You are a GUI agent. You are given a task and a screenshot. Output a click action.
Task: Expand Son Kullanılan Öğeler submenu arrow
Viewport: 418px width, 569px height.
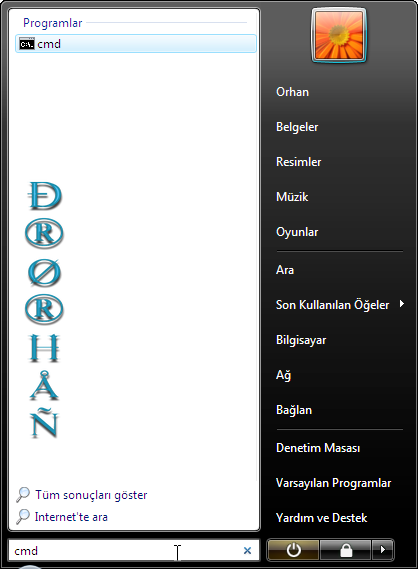pyautogui.click(x=402, y=304)
